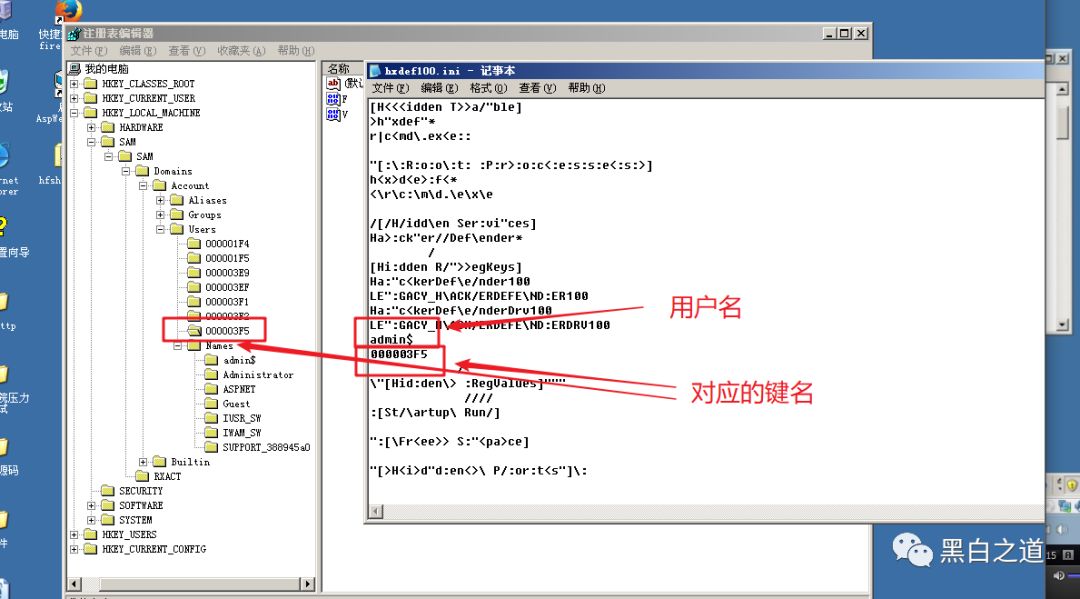Open Notepad 文件(F) menu
This screenshot has height=599, width=1080.
tap(391, 88)
